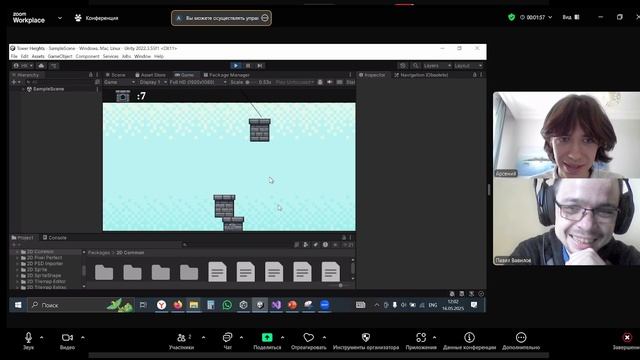Toggle Zoom video camera
This screenshot has width=640, height=360.
click(x=67, y=341)
